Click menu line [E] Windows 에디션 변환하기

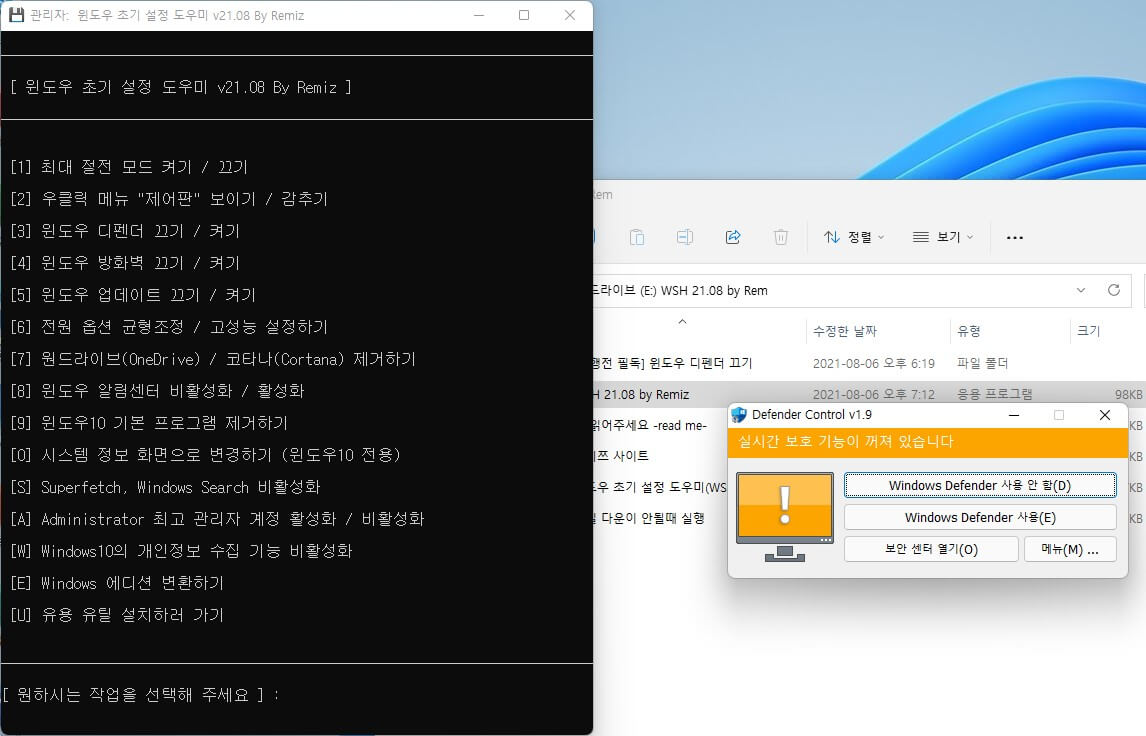117,583
